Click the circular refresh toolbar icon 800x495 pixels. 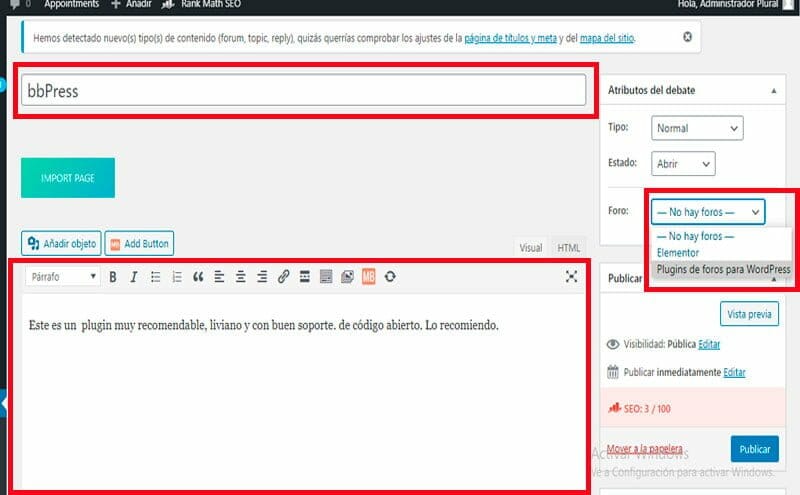[x=390, y=277]
